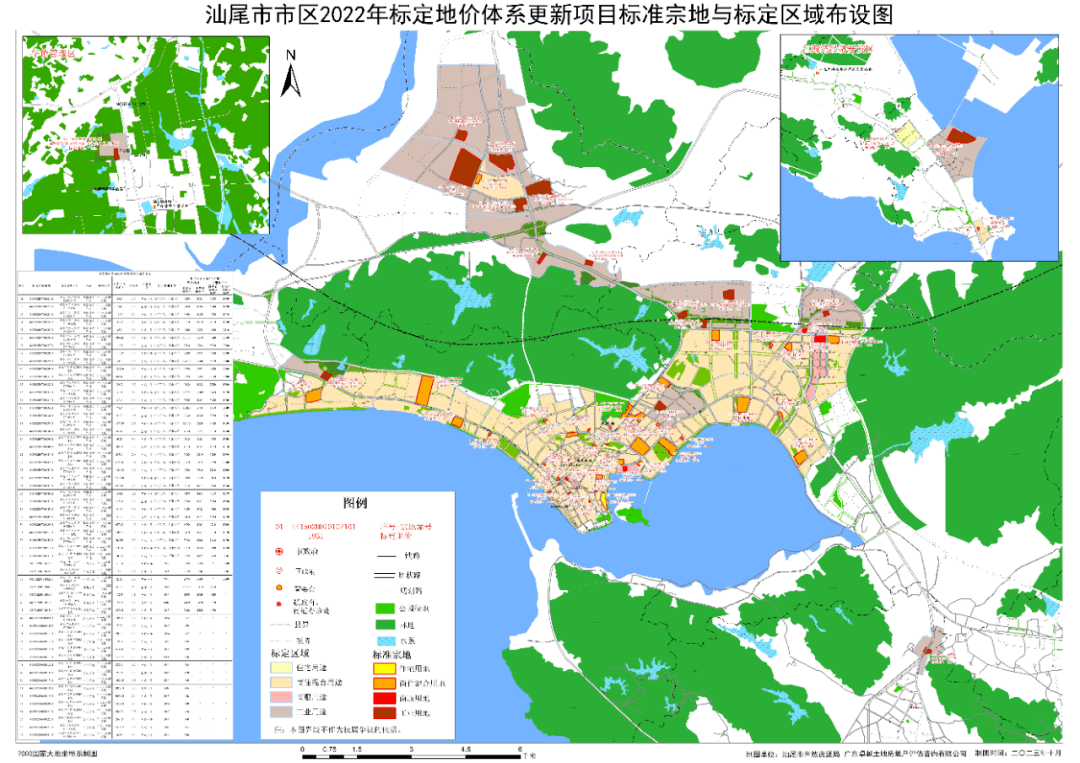Click the 管委会 orange dot legend symbol
Image resolution: width=1080 pixels, height=763 pixels.
(x=279, y=588)
